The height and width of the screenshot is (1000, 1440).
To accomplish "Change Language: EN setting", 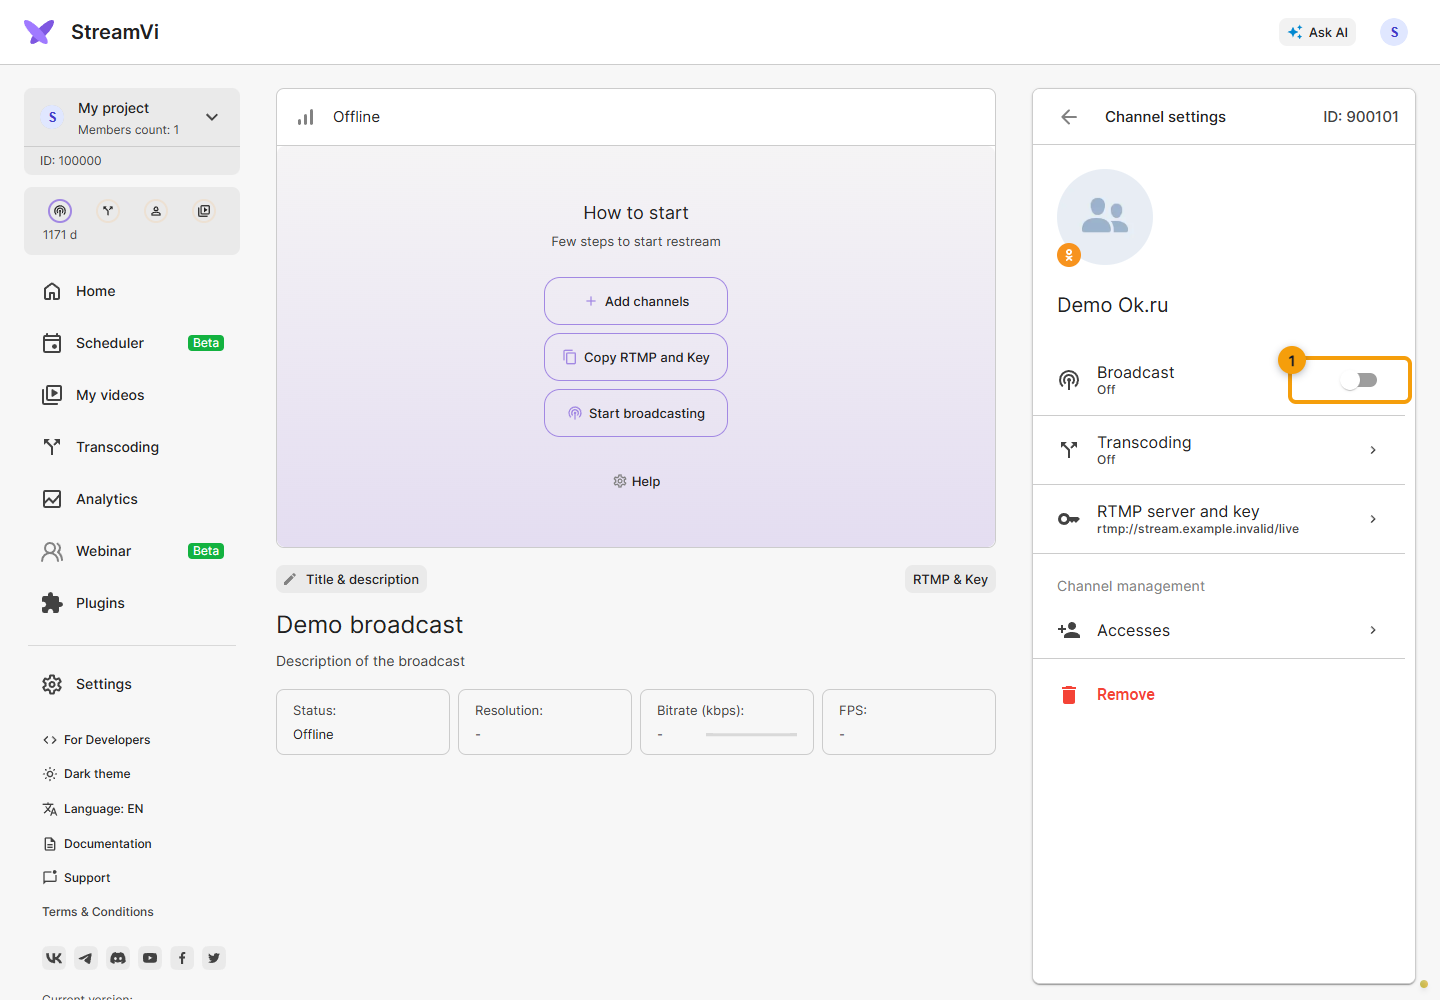I will [x=93, y=809].
